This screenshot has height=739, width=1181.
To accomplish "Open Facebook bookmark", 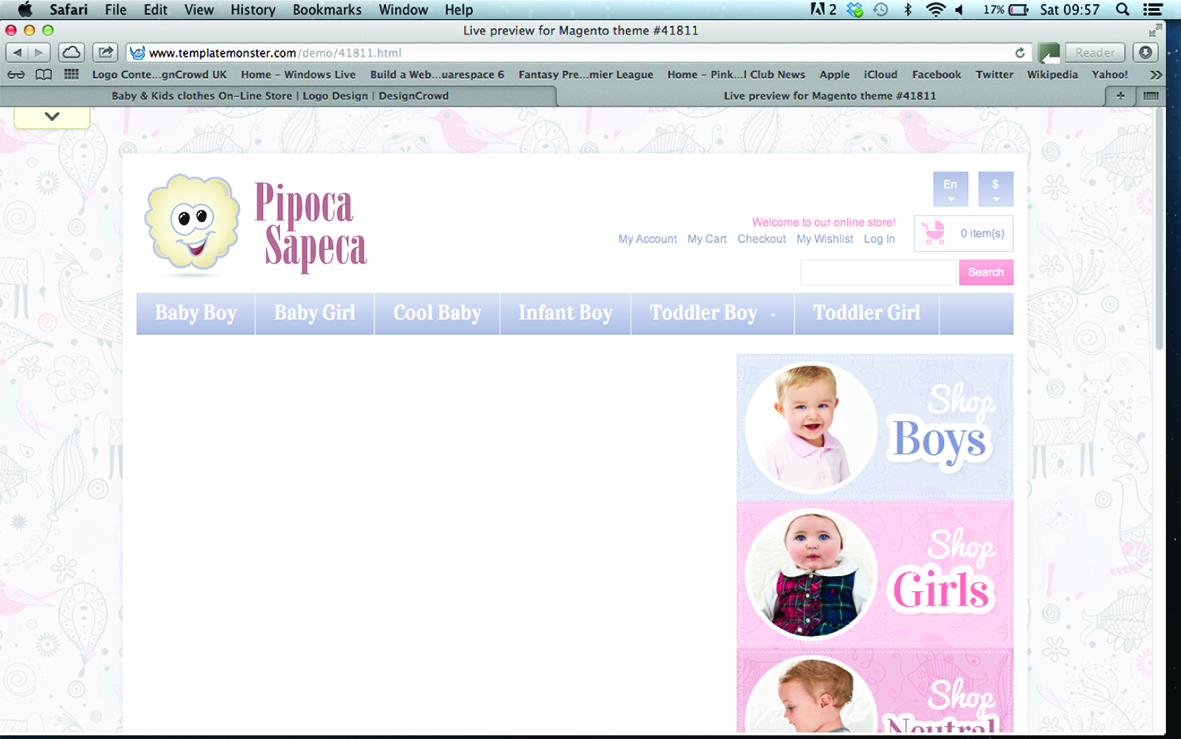I will coord(936,75).
